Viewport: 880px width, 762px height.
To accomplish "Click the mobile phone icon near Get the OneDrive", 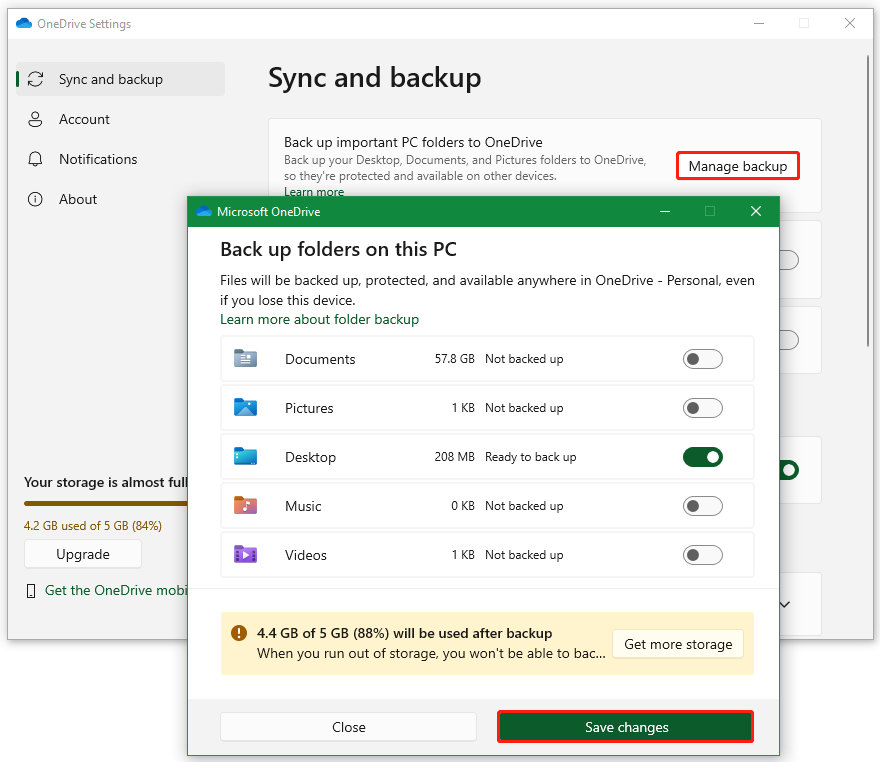I will [x=31, y=590].
